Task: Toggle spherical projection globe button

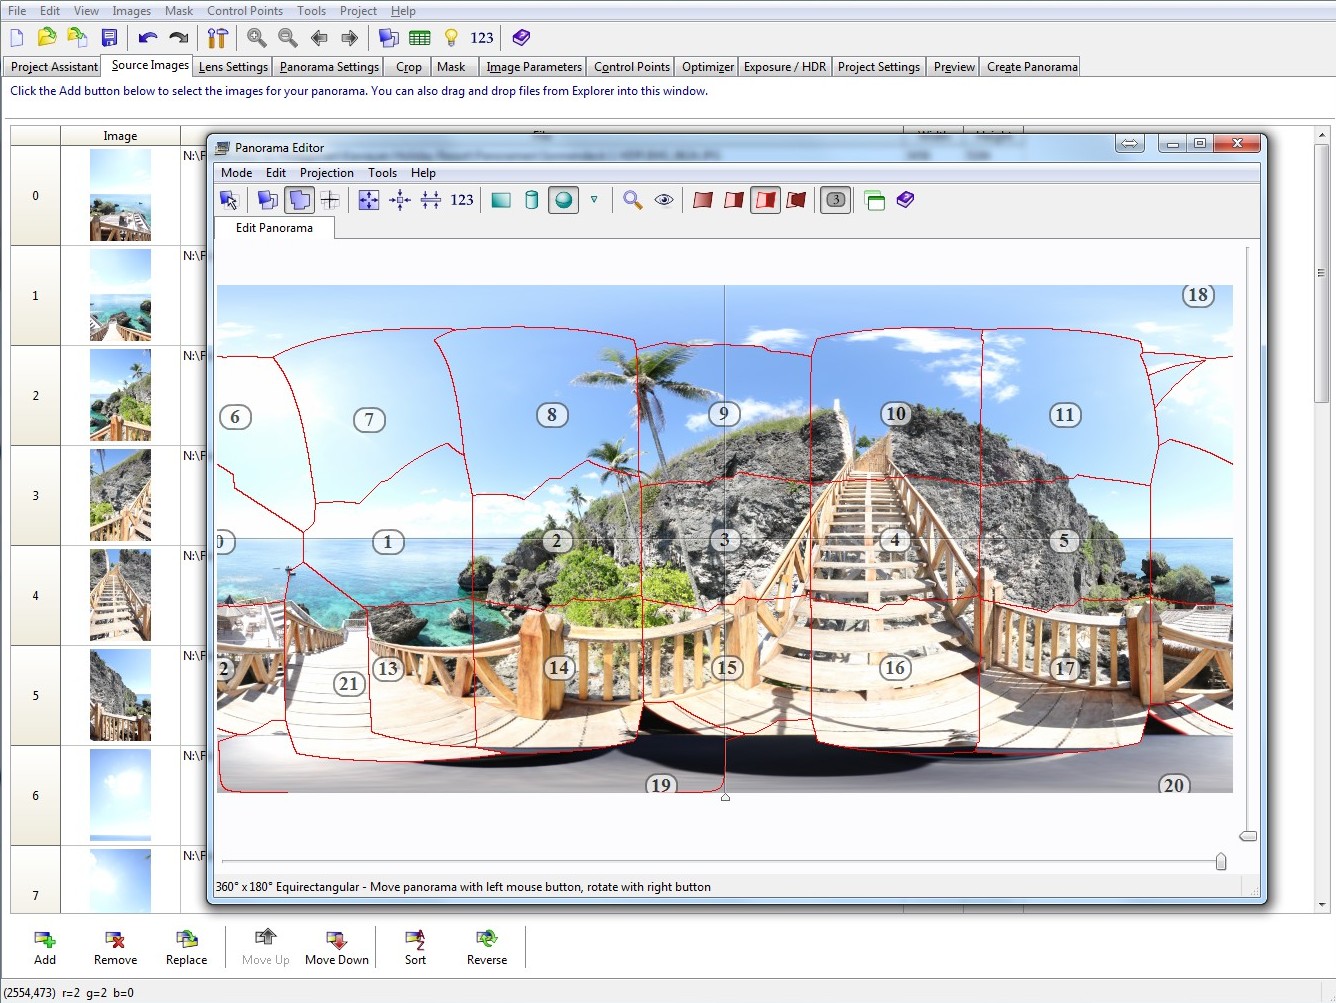Action: click(564, 200)
